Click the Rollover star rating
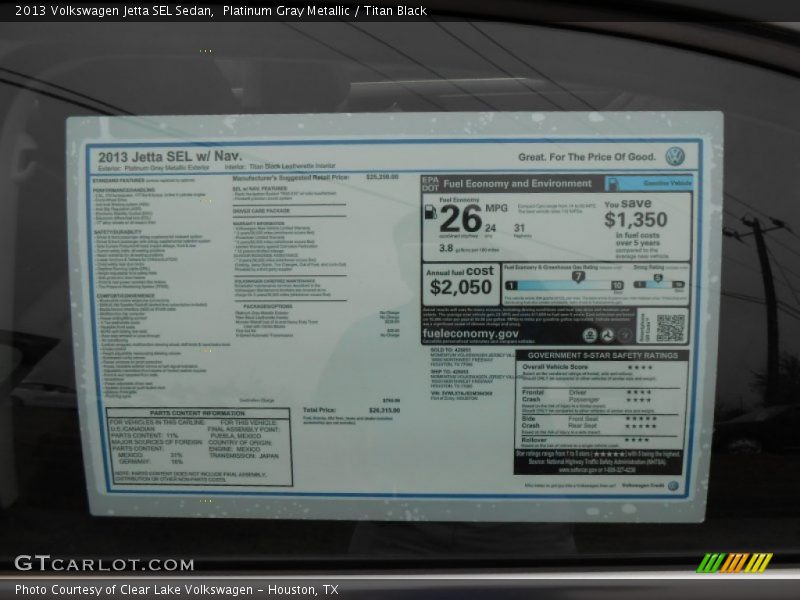800x600 pixels. [x=637, y=440]
